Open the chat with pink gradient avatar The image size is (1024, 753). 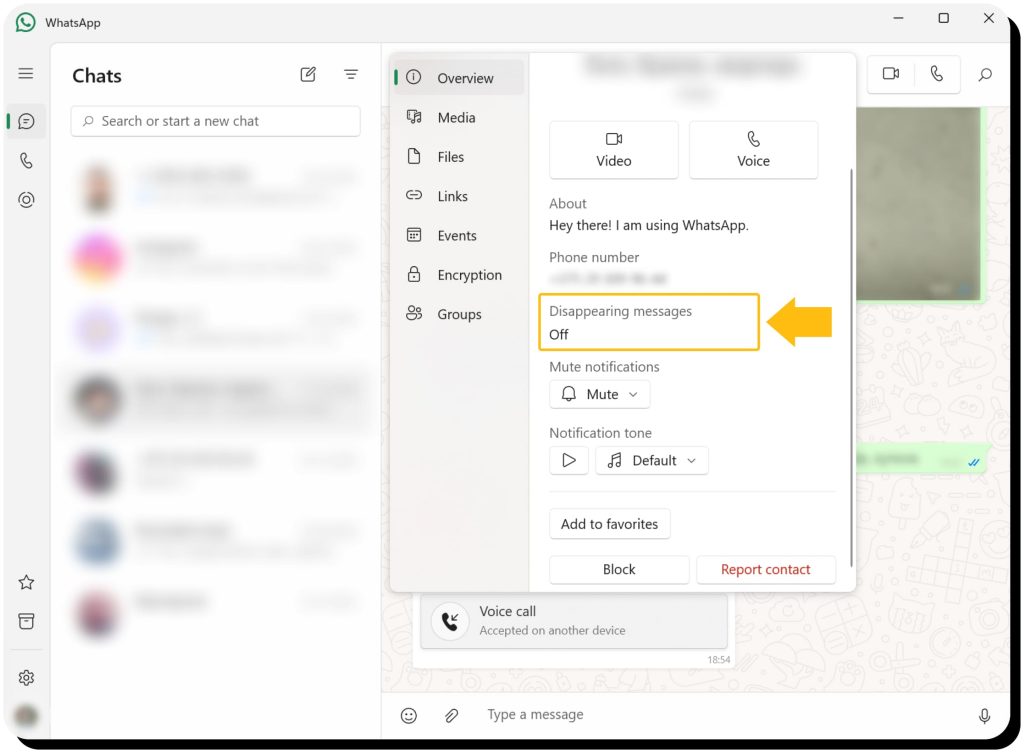pyautogui.click(x=216, y=258)
